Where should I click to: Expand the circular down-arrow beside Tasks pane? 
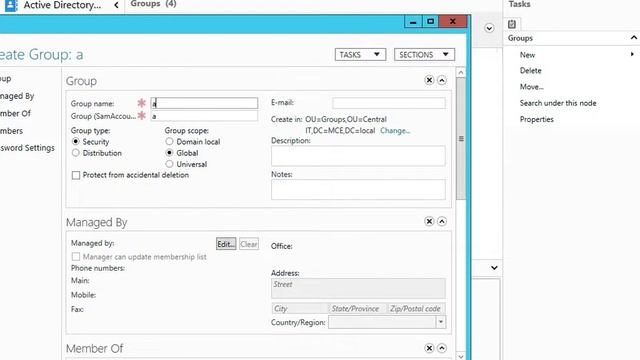489,28
